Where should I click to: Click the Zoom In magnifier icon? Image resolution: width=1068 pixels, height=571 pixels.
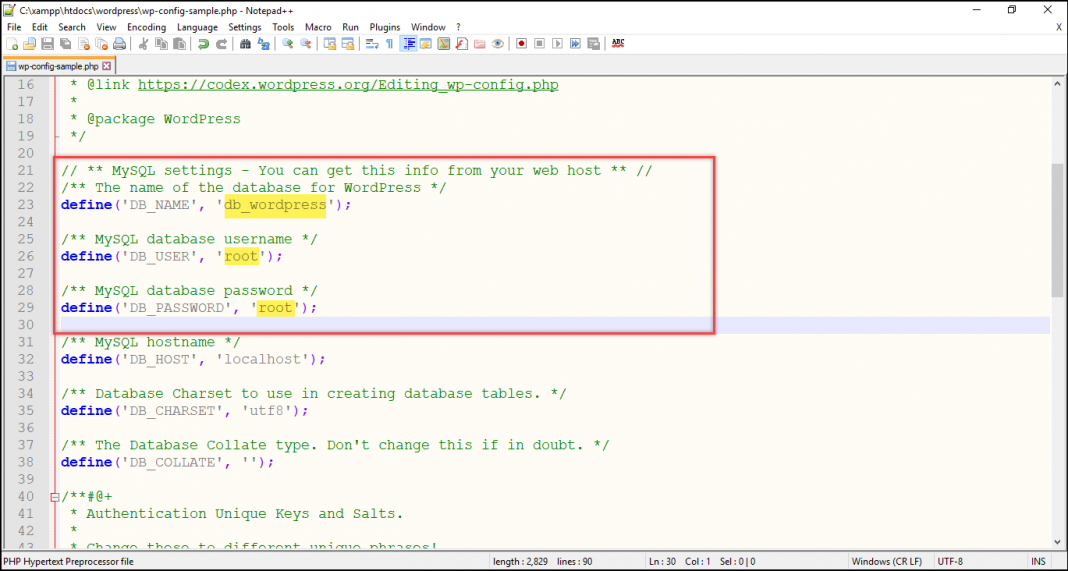pos(288,44)
